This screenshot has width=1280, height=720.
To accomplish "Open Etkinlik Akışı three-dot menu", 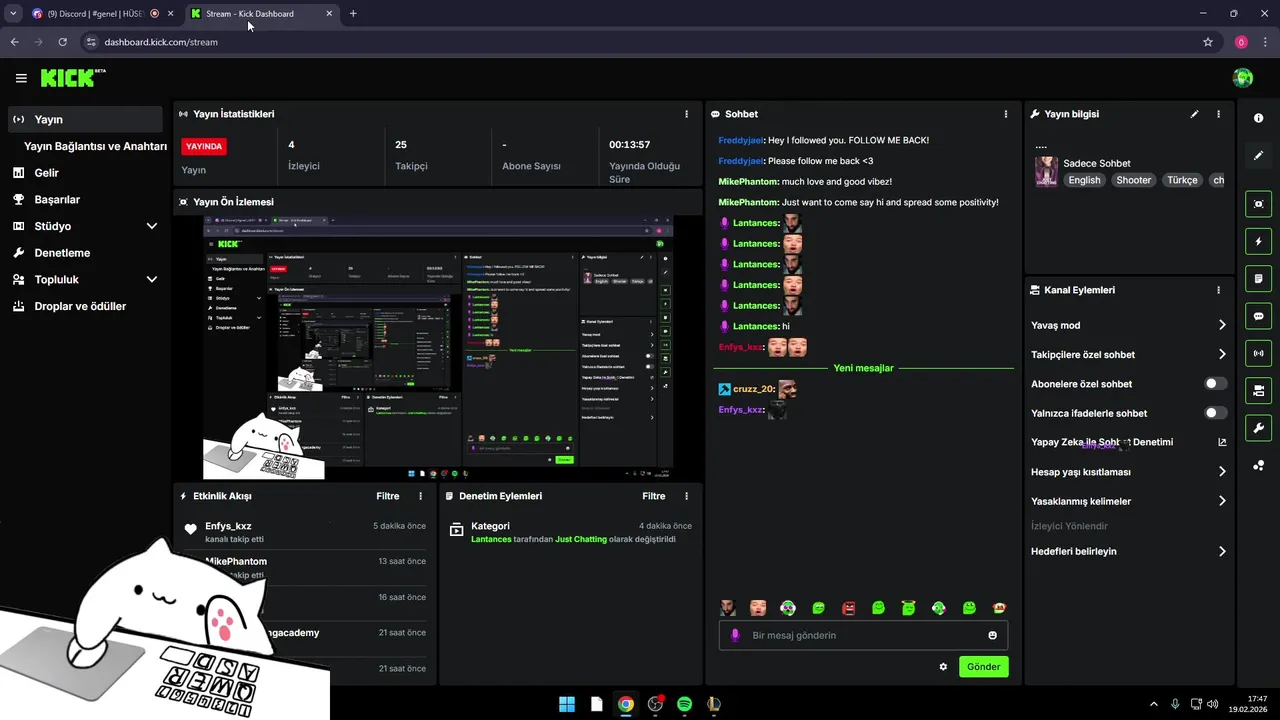I will coord(420,496).
